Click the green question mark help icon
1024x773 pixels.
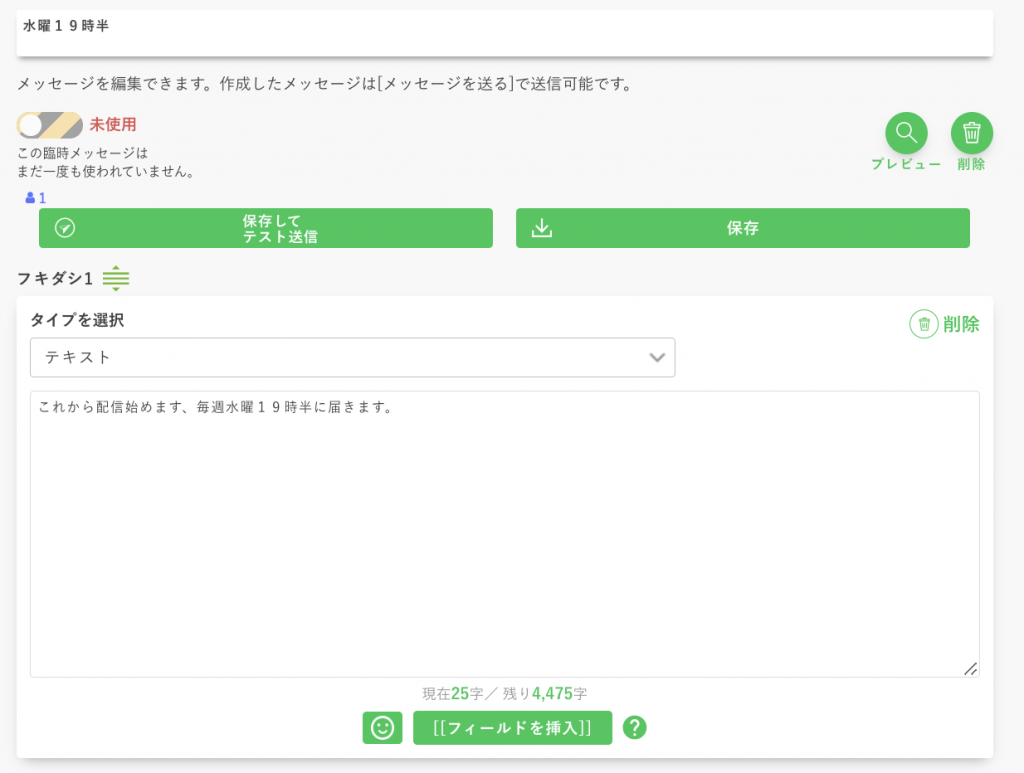[634, 728]
